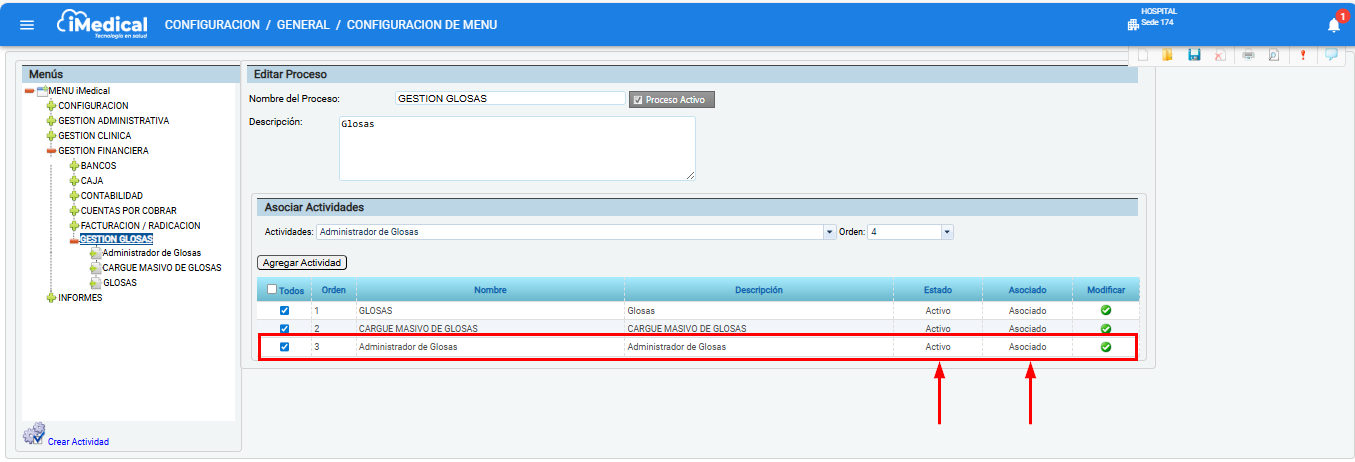Select CUENTAS POR COBRAR in the tree

pos(128,211)
